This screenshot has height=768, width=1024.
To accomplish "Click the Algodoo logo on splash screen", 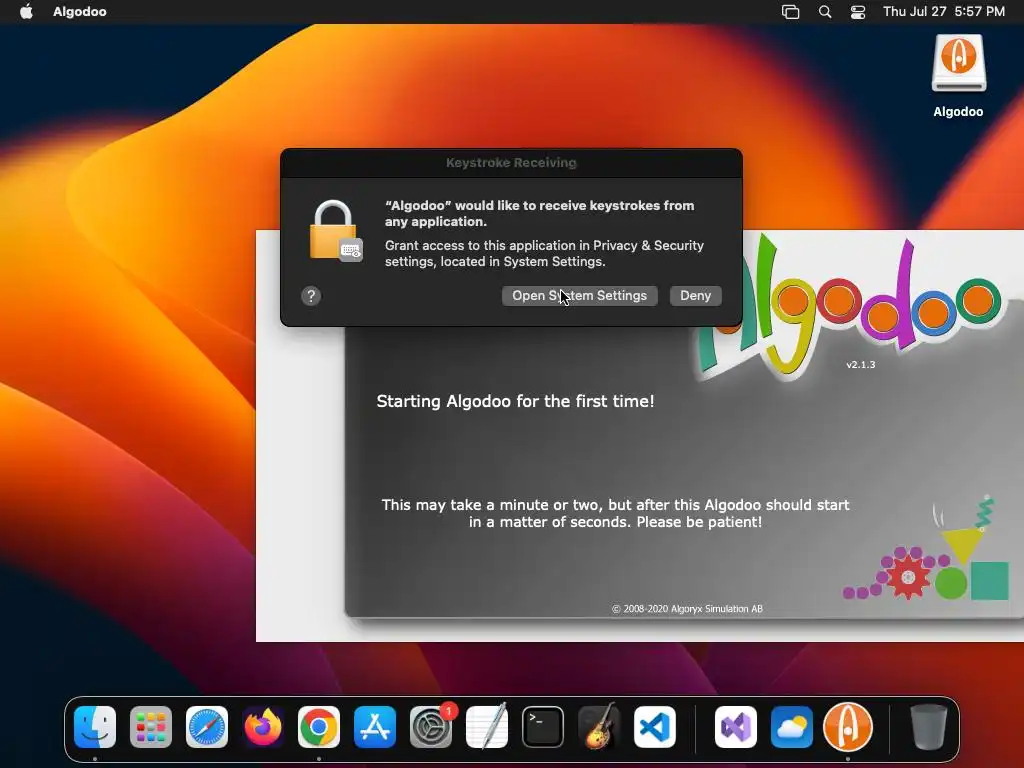I will (x=849, y=307).
